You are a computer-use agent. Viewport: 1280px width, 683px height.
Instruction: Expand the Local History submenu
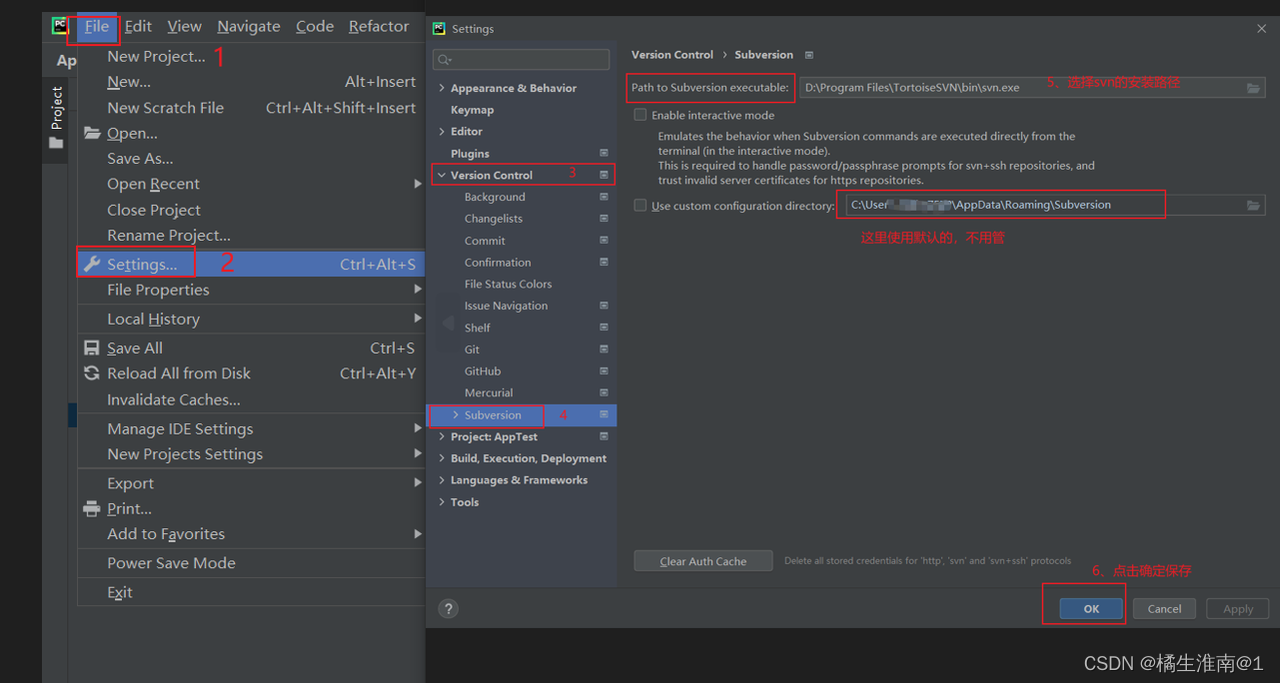click(x=251, y=319)
